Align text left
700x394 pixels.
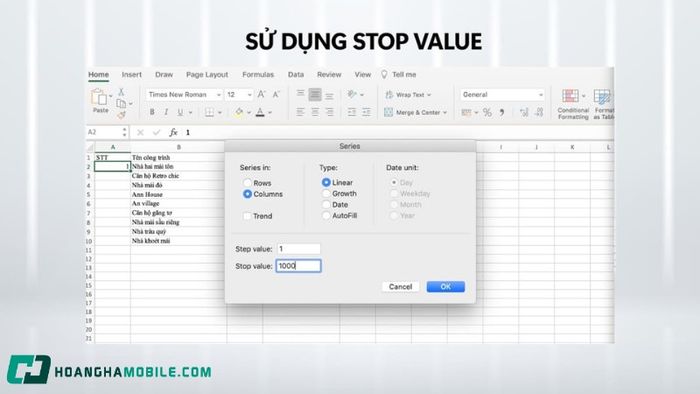[300, 112]
